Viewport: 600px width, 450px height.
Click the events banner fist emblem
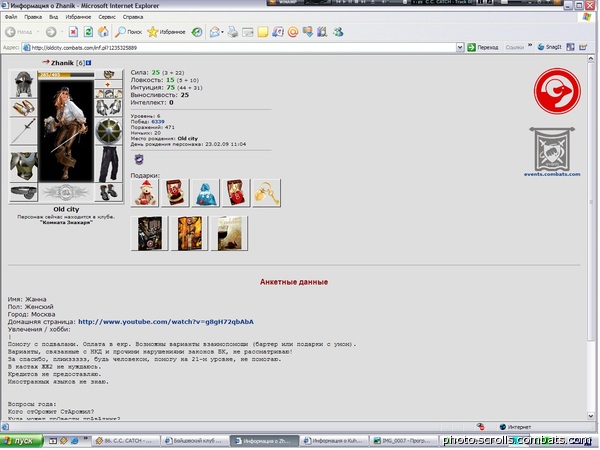click(552, 149)
